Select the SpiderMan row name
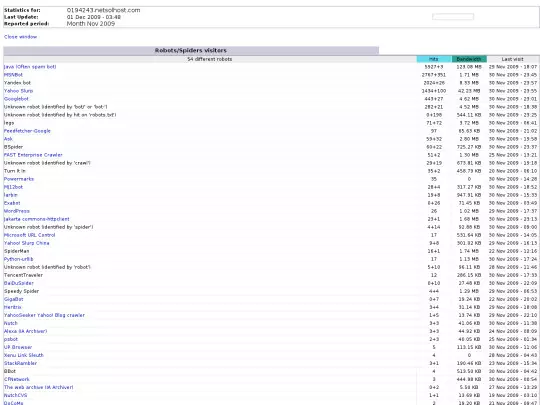This screenshot has width=540, height=405. (17, 251)
